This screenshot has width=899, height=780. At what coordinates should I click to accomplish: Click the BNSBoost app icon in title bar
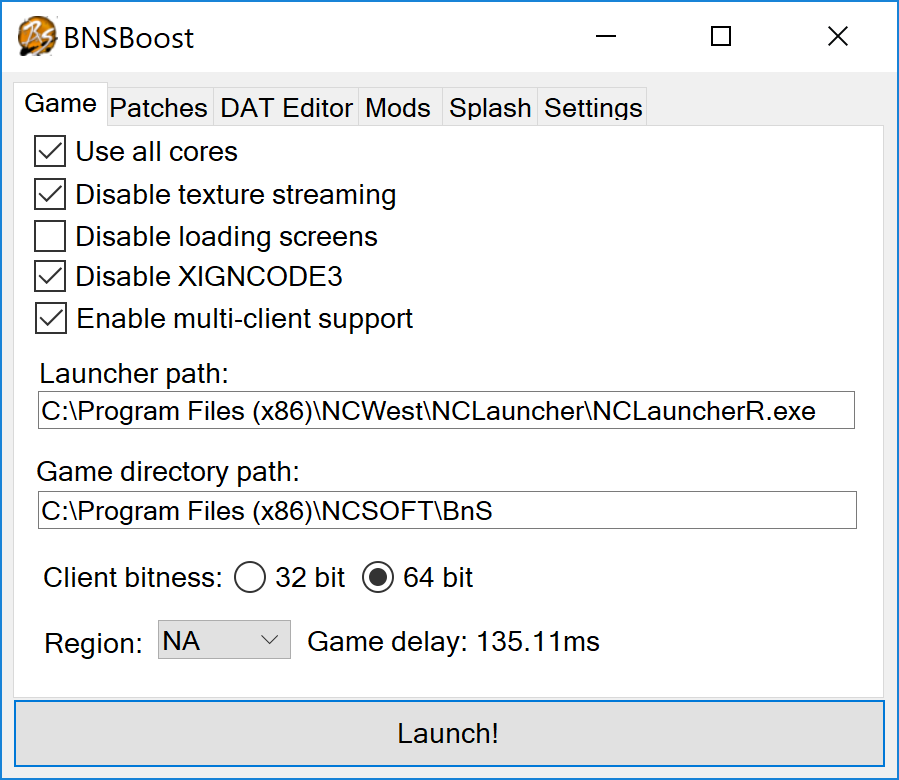pyautogui.click(x=37, y=37)
